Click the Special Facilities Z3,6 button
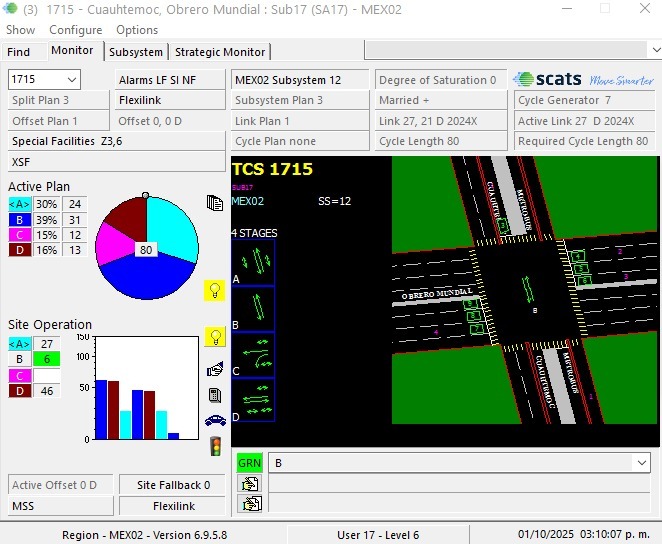Screen dimensions: 662x544 (117, 141)
